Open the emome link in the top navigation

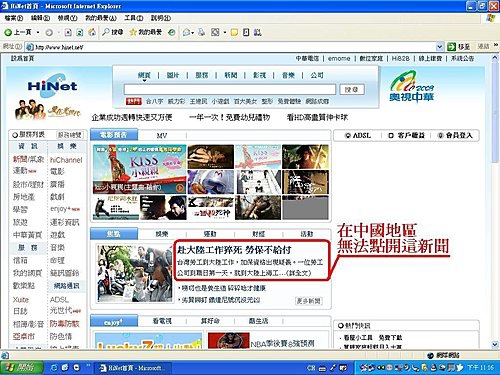(339, 58)
